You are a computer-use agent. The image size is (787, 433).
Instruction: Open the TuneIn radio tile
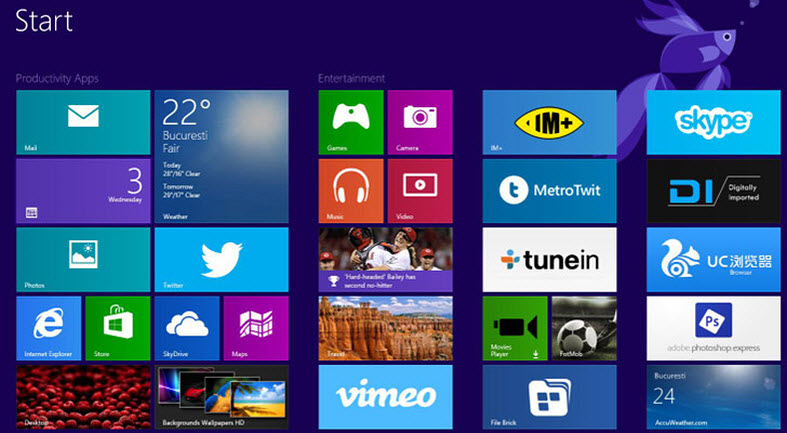click(x=549, y=259)
